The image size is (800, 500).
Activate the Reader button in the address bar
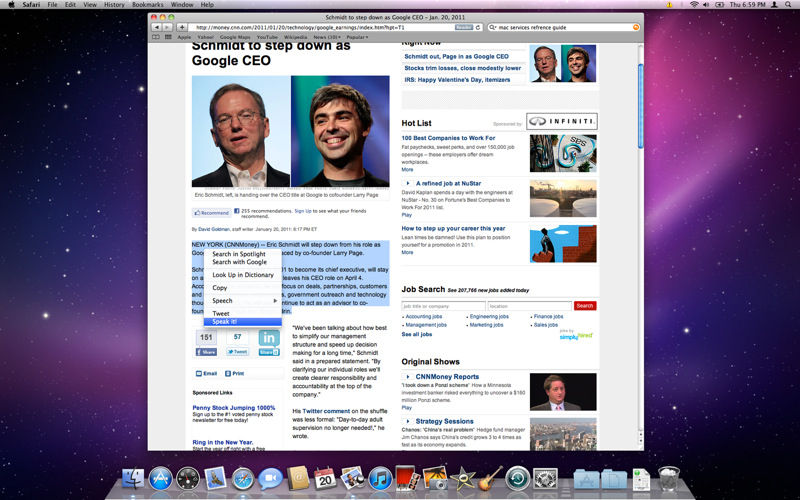[x=464, y=27]
